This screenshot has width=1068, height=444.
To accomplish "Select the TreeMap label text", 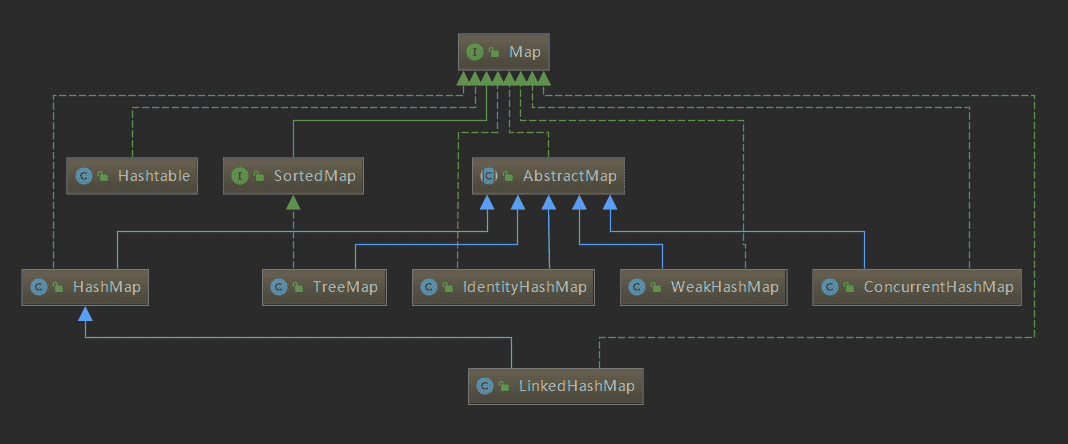I will click(x=345, y=287).
